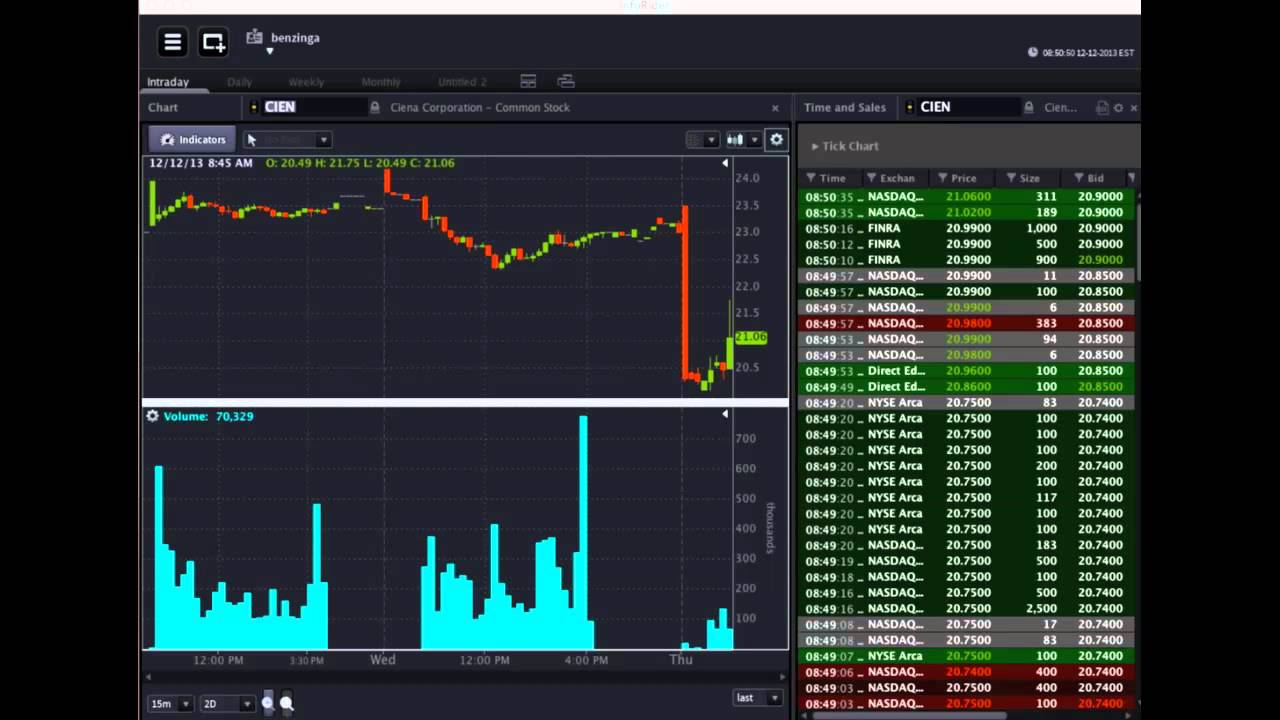Click the 08:50:16 FINRA trade row
Image resolution: width=1280 pixels, height=720 pixels.
click(x=967, y=228)
